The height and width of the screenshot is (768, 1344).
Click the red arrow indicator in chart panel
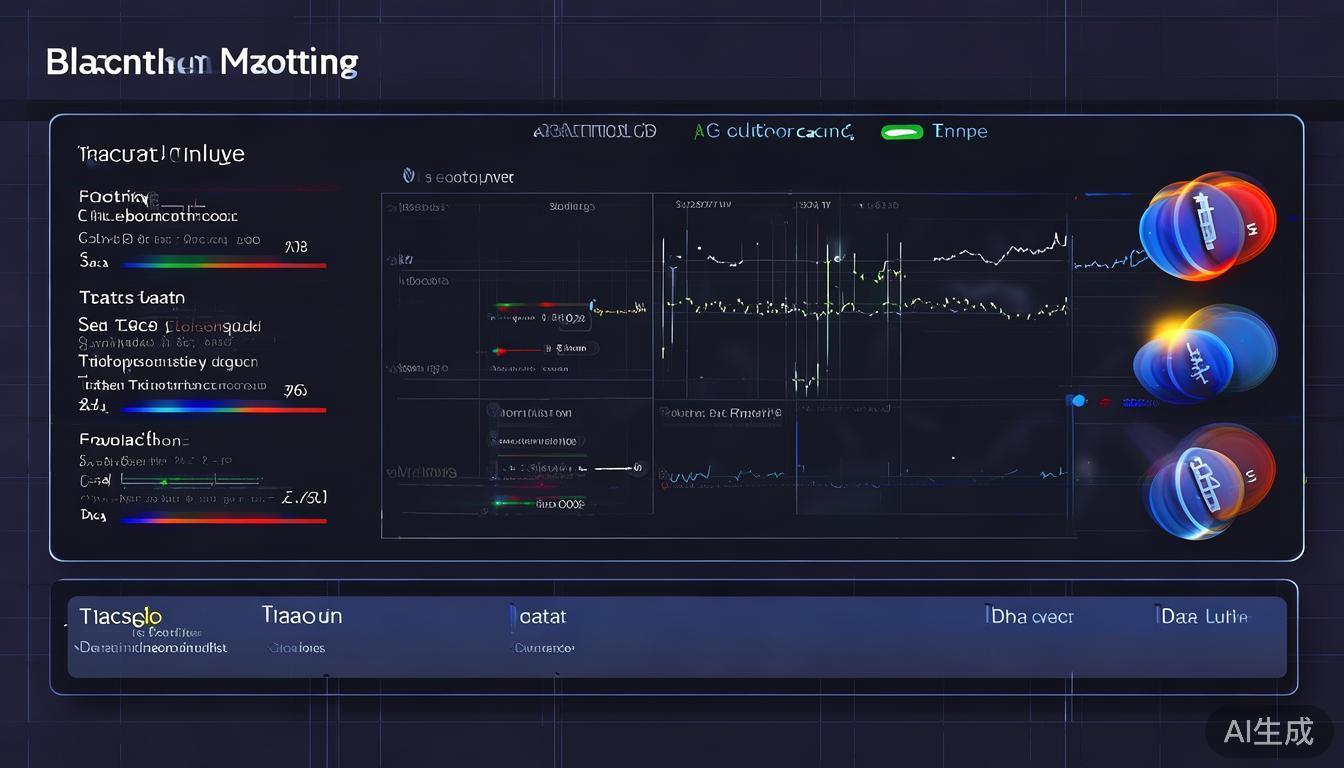(x=497, y=351)
